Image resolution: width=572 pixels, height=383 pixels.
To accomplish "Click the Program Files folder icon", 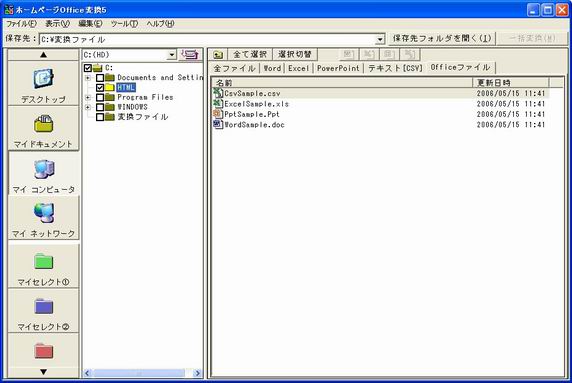I will pyautogui.click(x=110, y=97).
